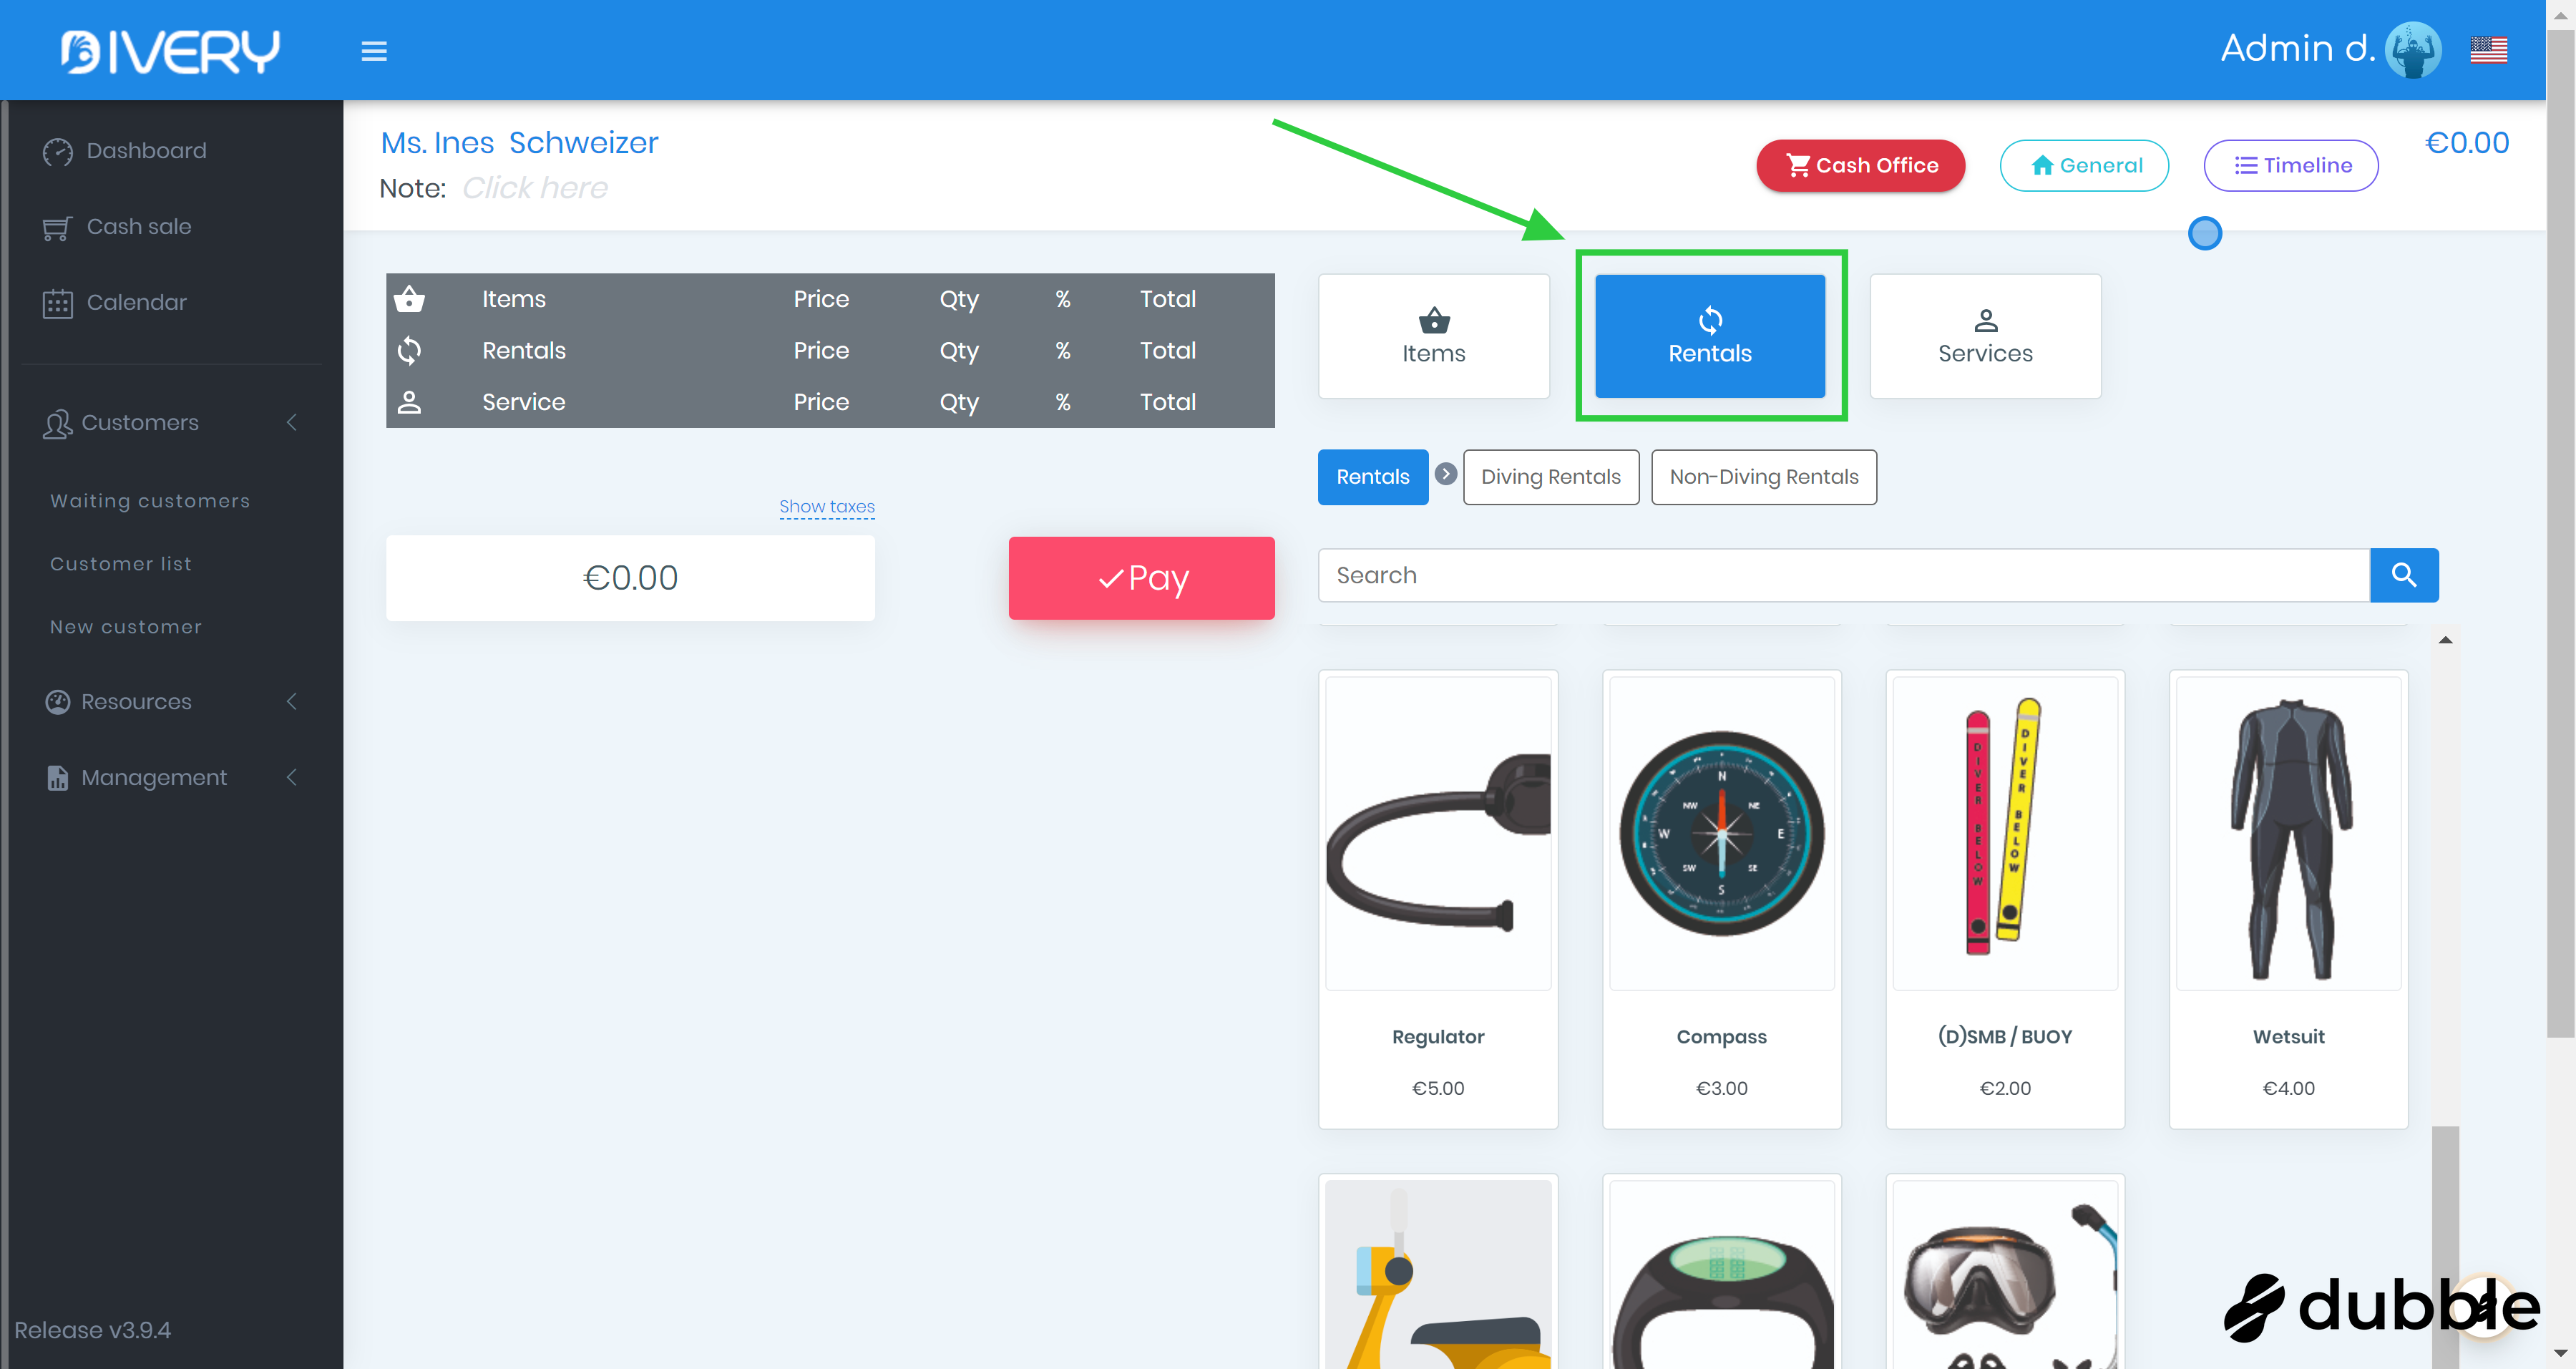
Task: Click the Show taxes link
Action: tap(826, 506)
